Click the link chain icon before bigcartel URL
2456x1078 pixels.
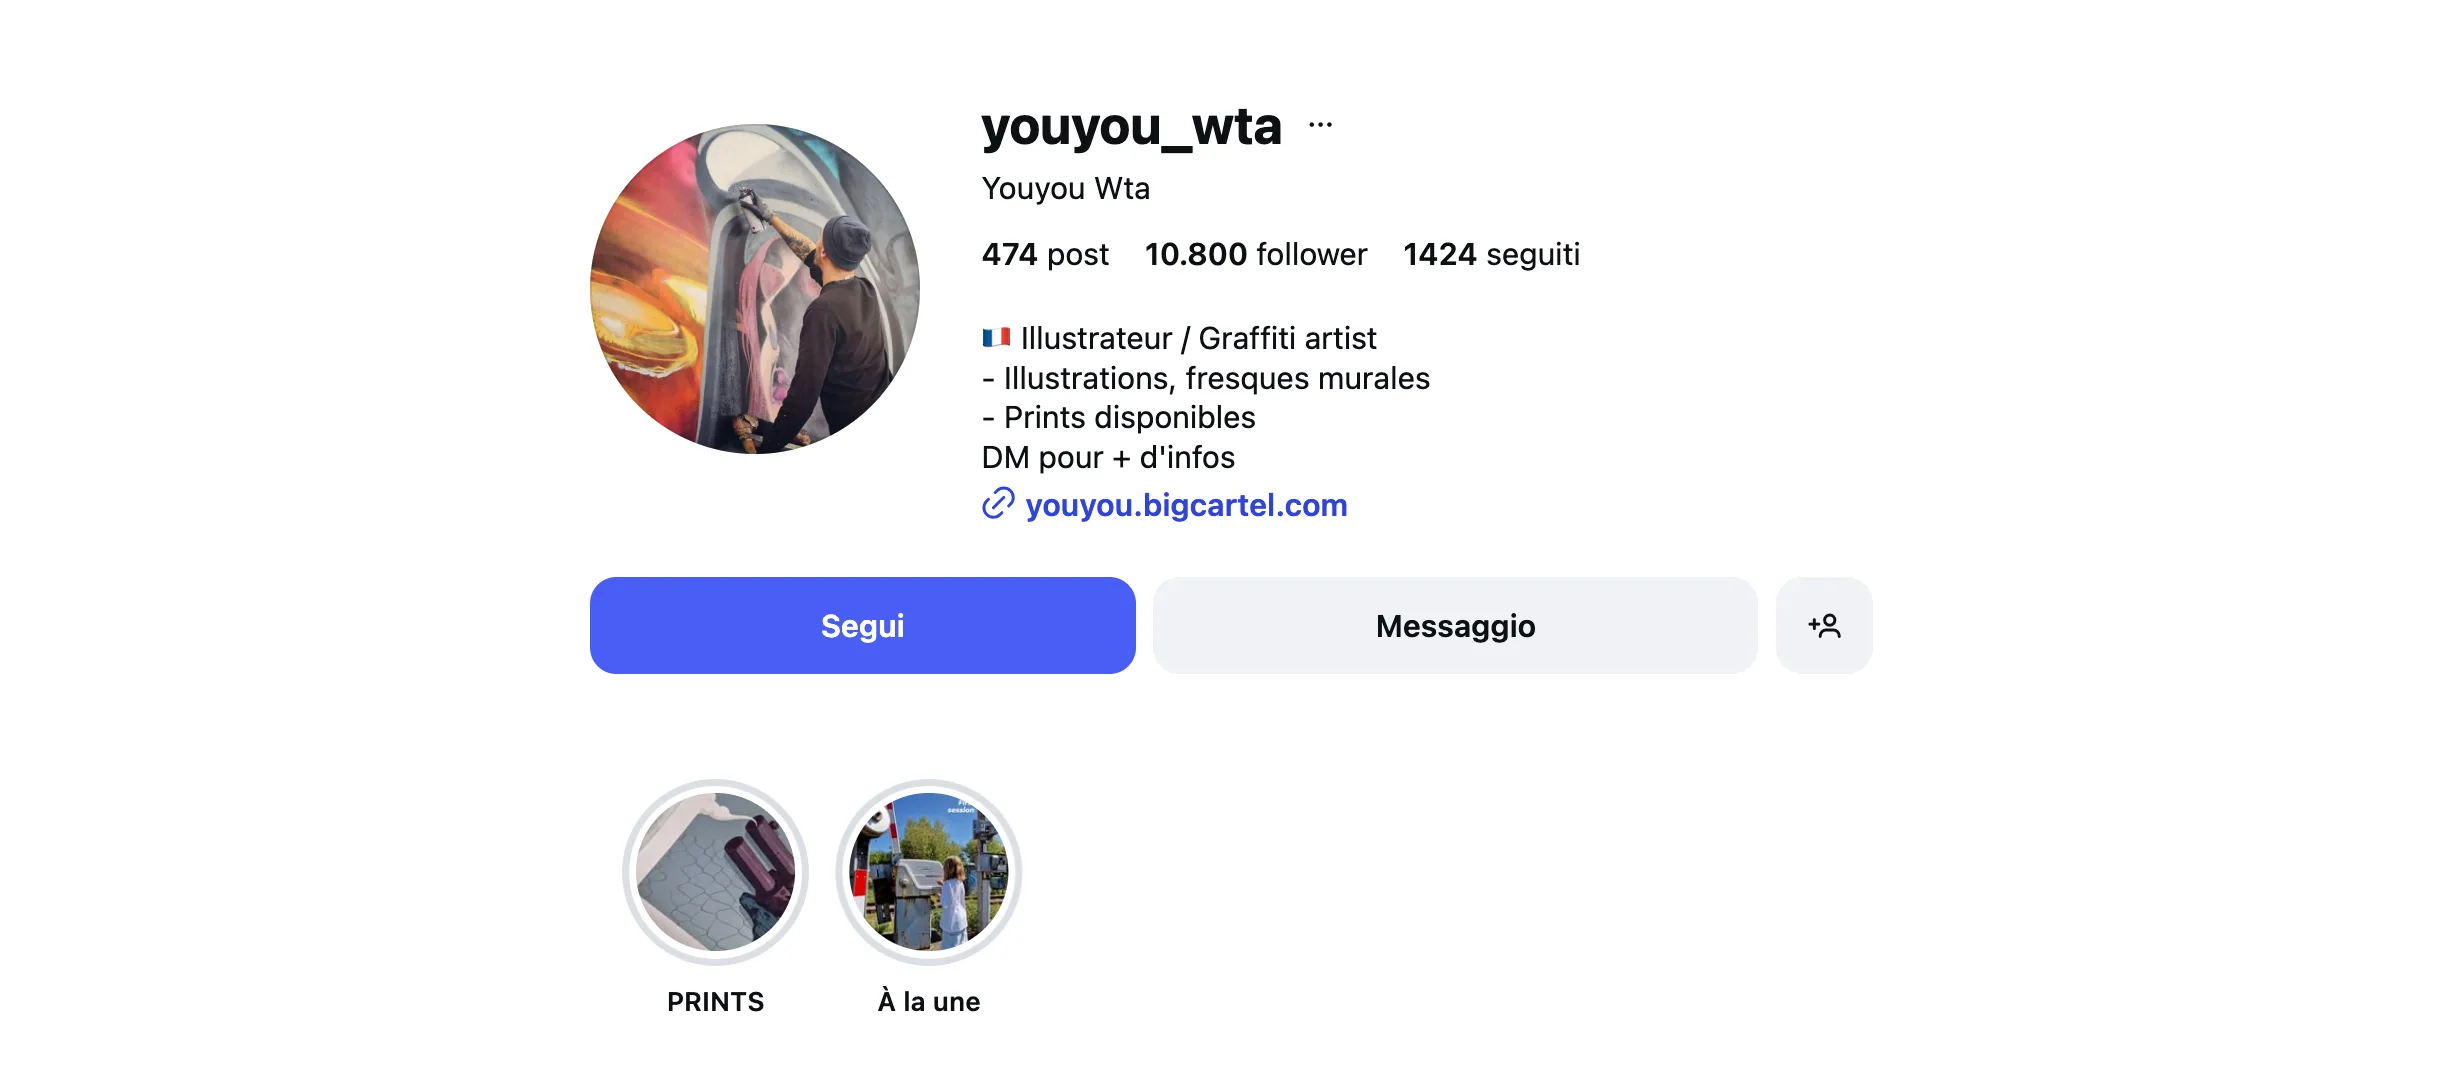(998, 504)
